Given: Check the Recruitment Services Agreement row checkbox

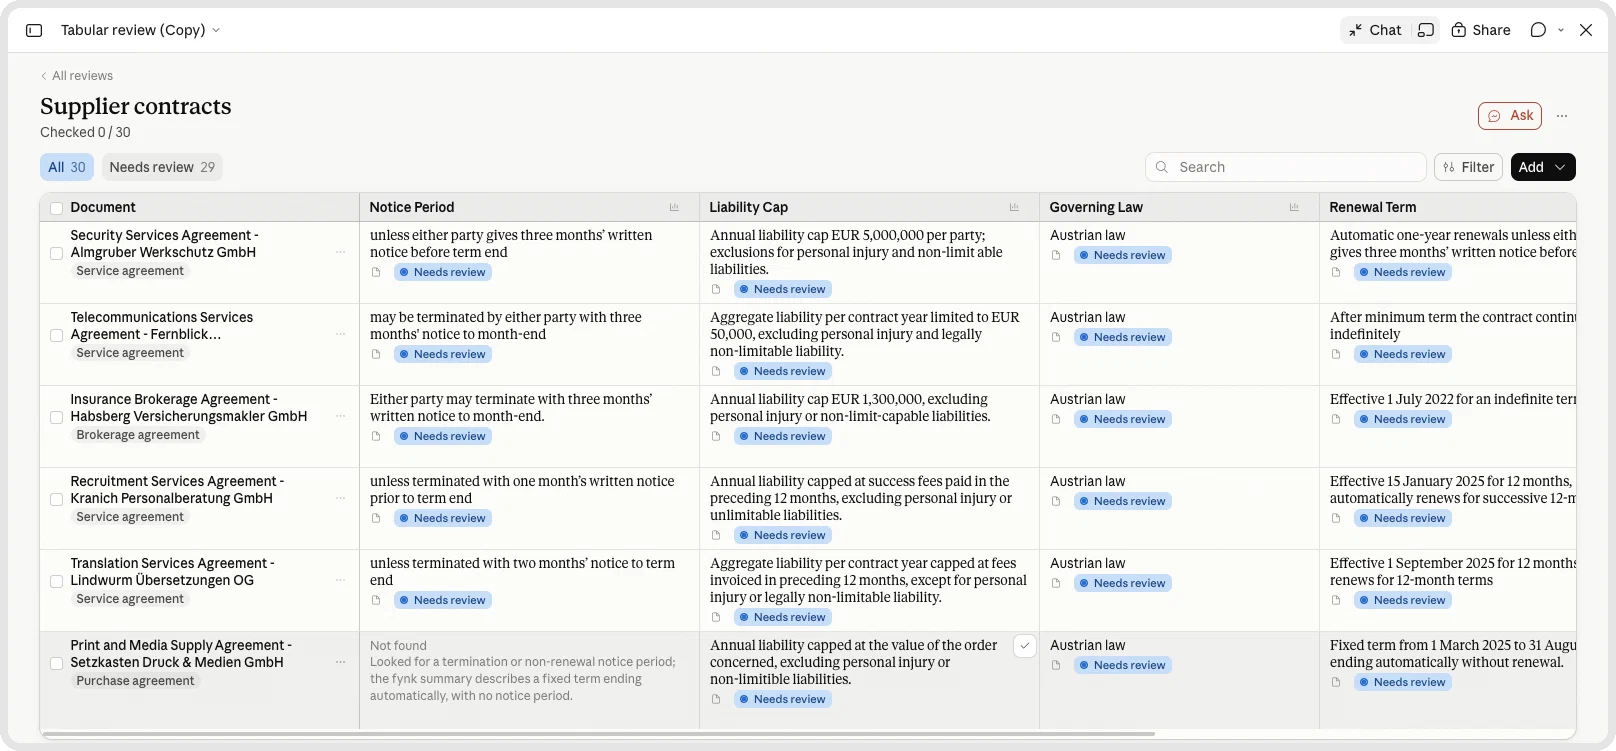Looking at the screenshot, I should click(56, 499).
